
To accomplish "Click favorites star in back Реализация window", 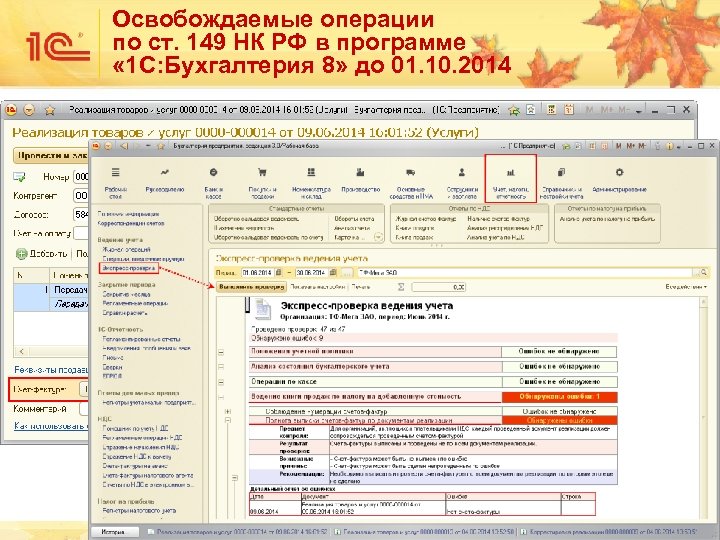I will click(x=50, y=110).
